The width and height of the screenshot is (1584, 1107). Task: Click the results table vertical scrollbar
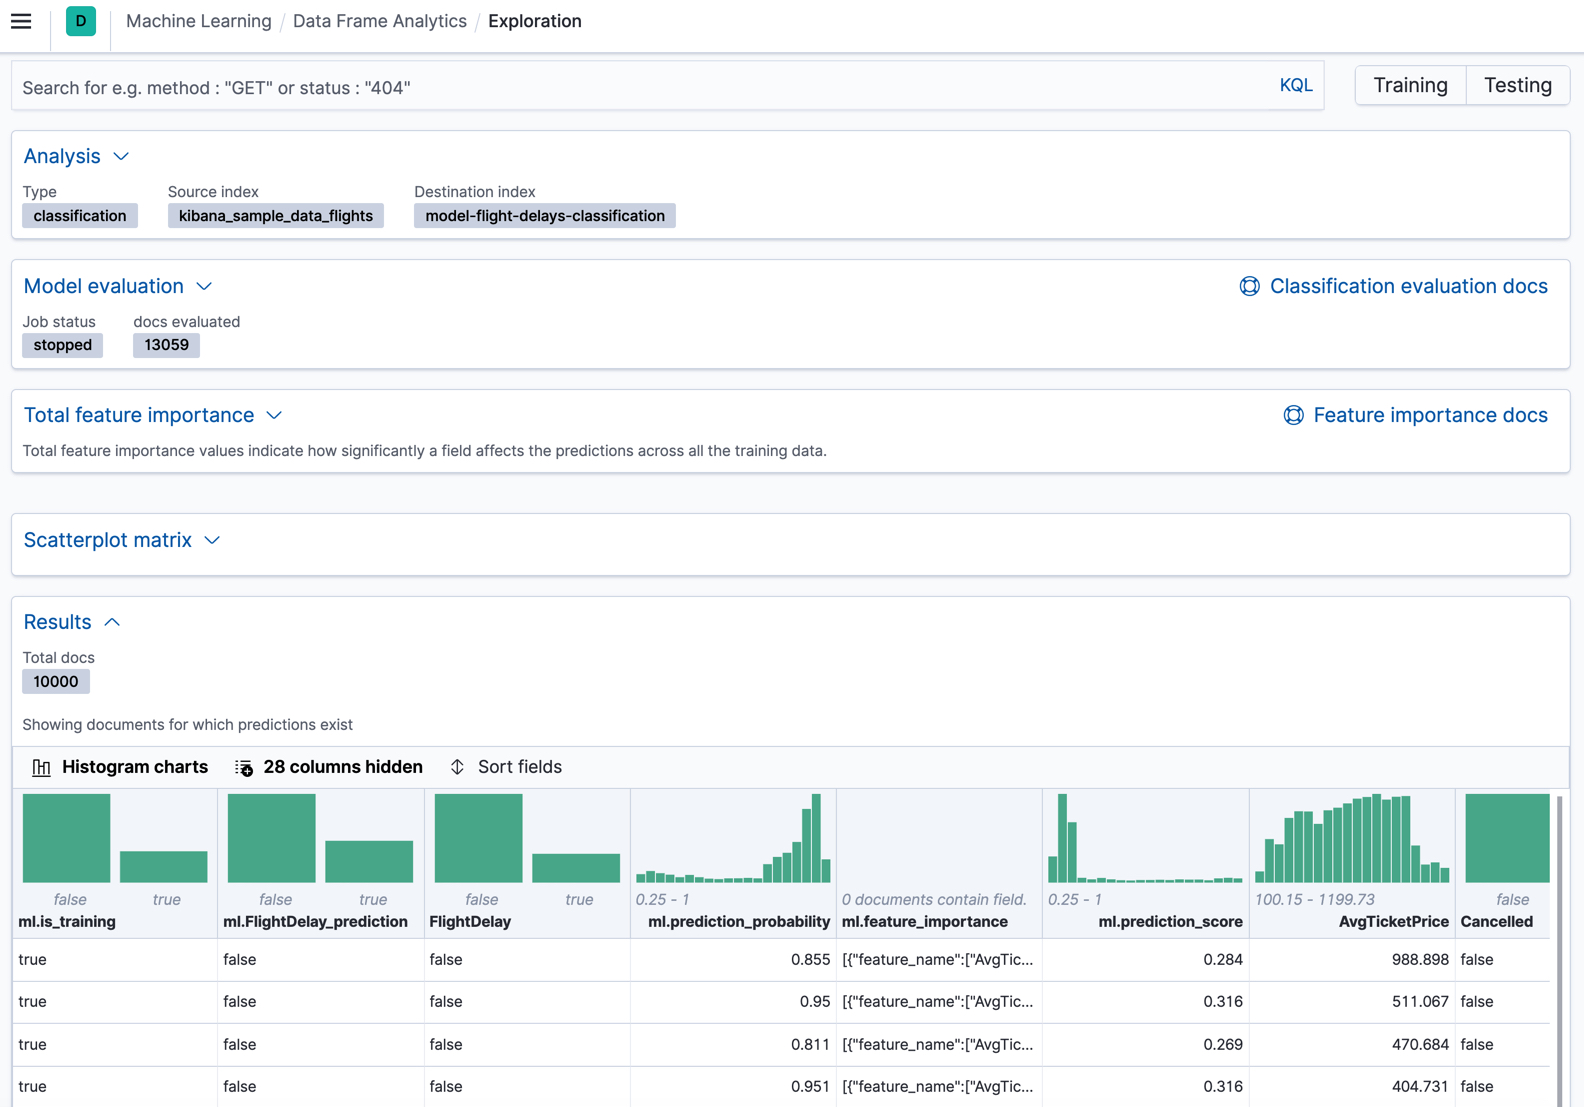tap(1559, 950)
